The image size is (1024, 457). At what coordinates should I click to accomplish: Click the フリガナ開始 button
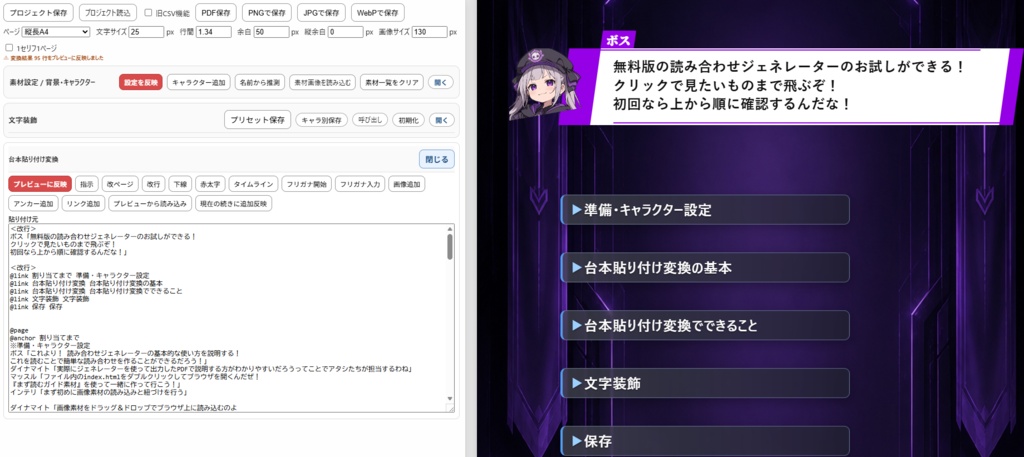(x=307, y=184)
